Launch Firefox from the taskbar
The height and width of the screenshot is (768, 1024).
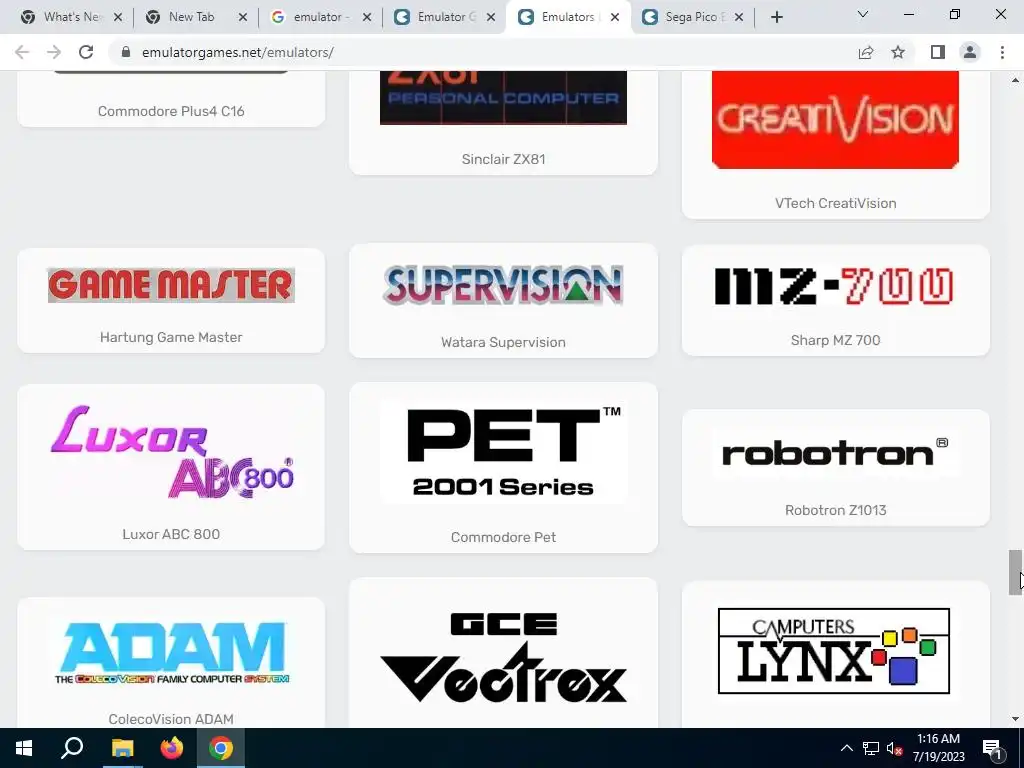point(172,748)
